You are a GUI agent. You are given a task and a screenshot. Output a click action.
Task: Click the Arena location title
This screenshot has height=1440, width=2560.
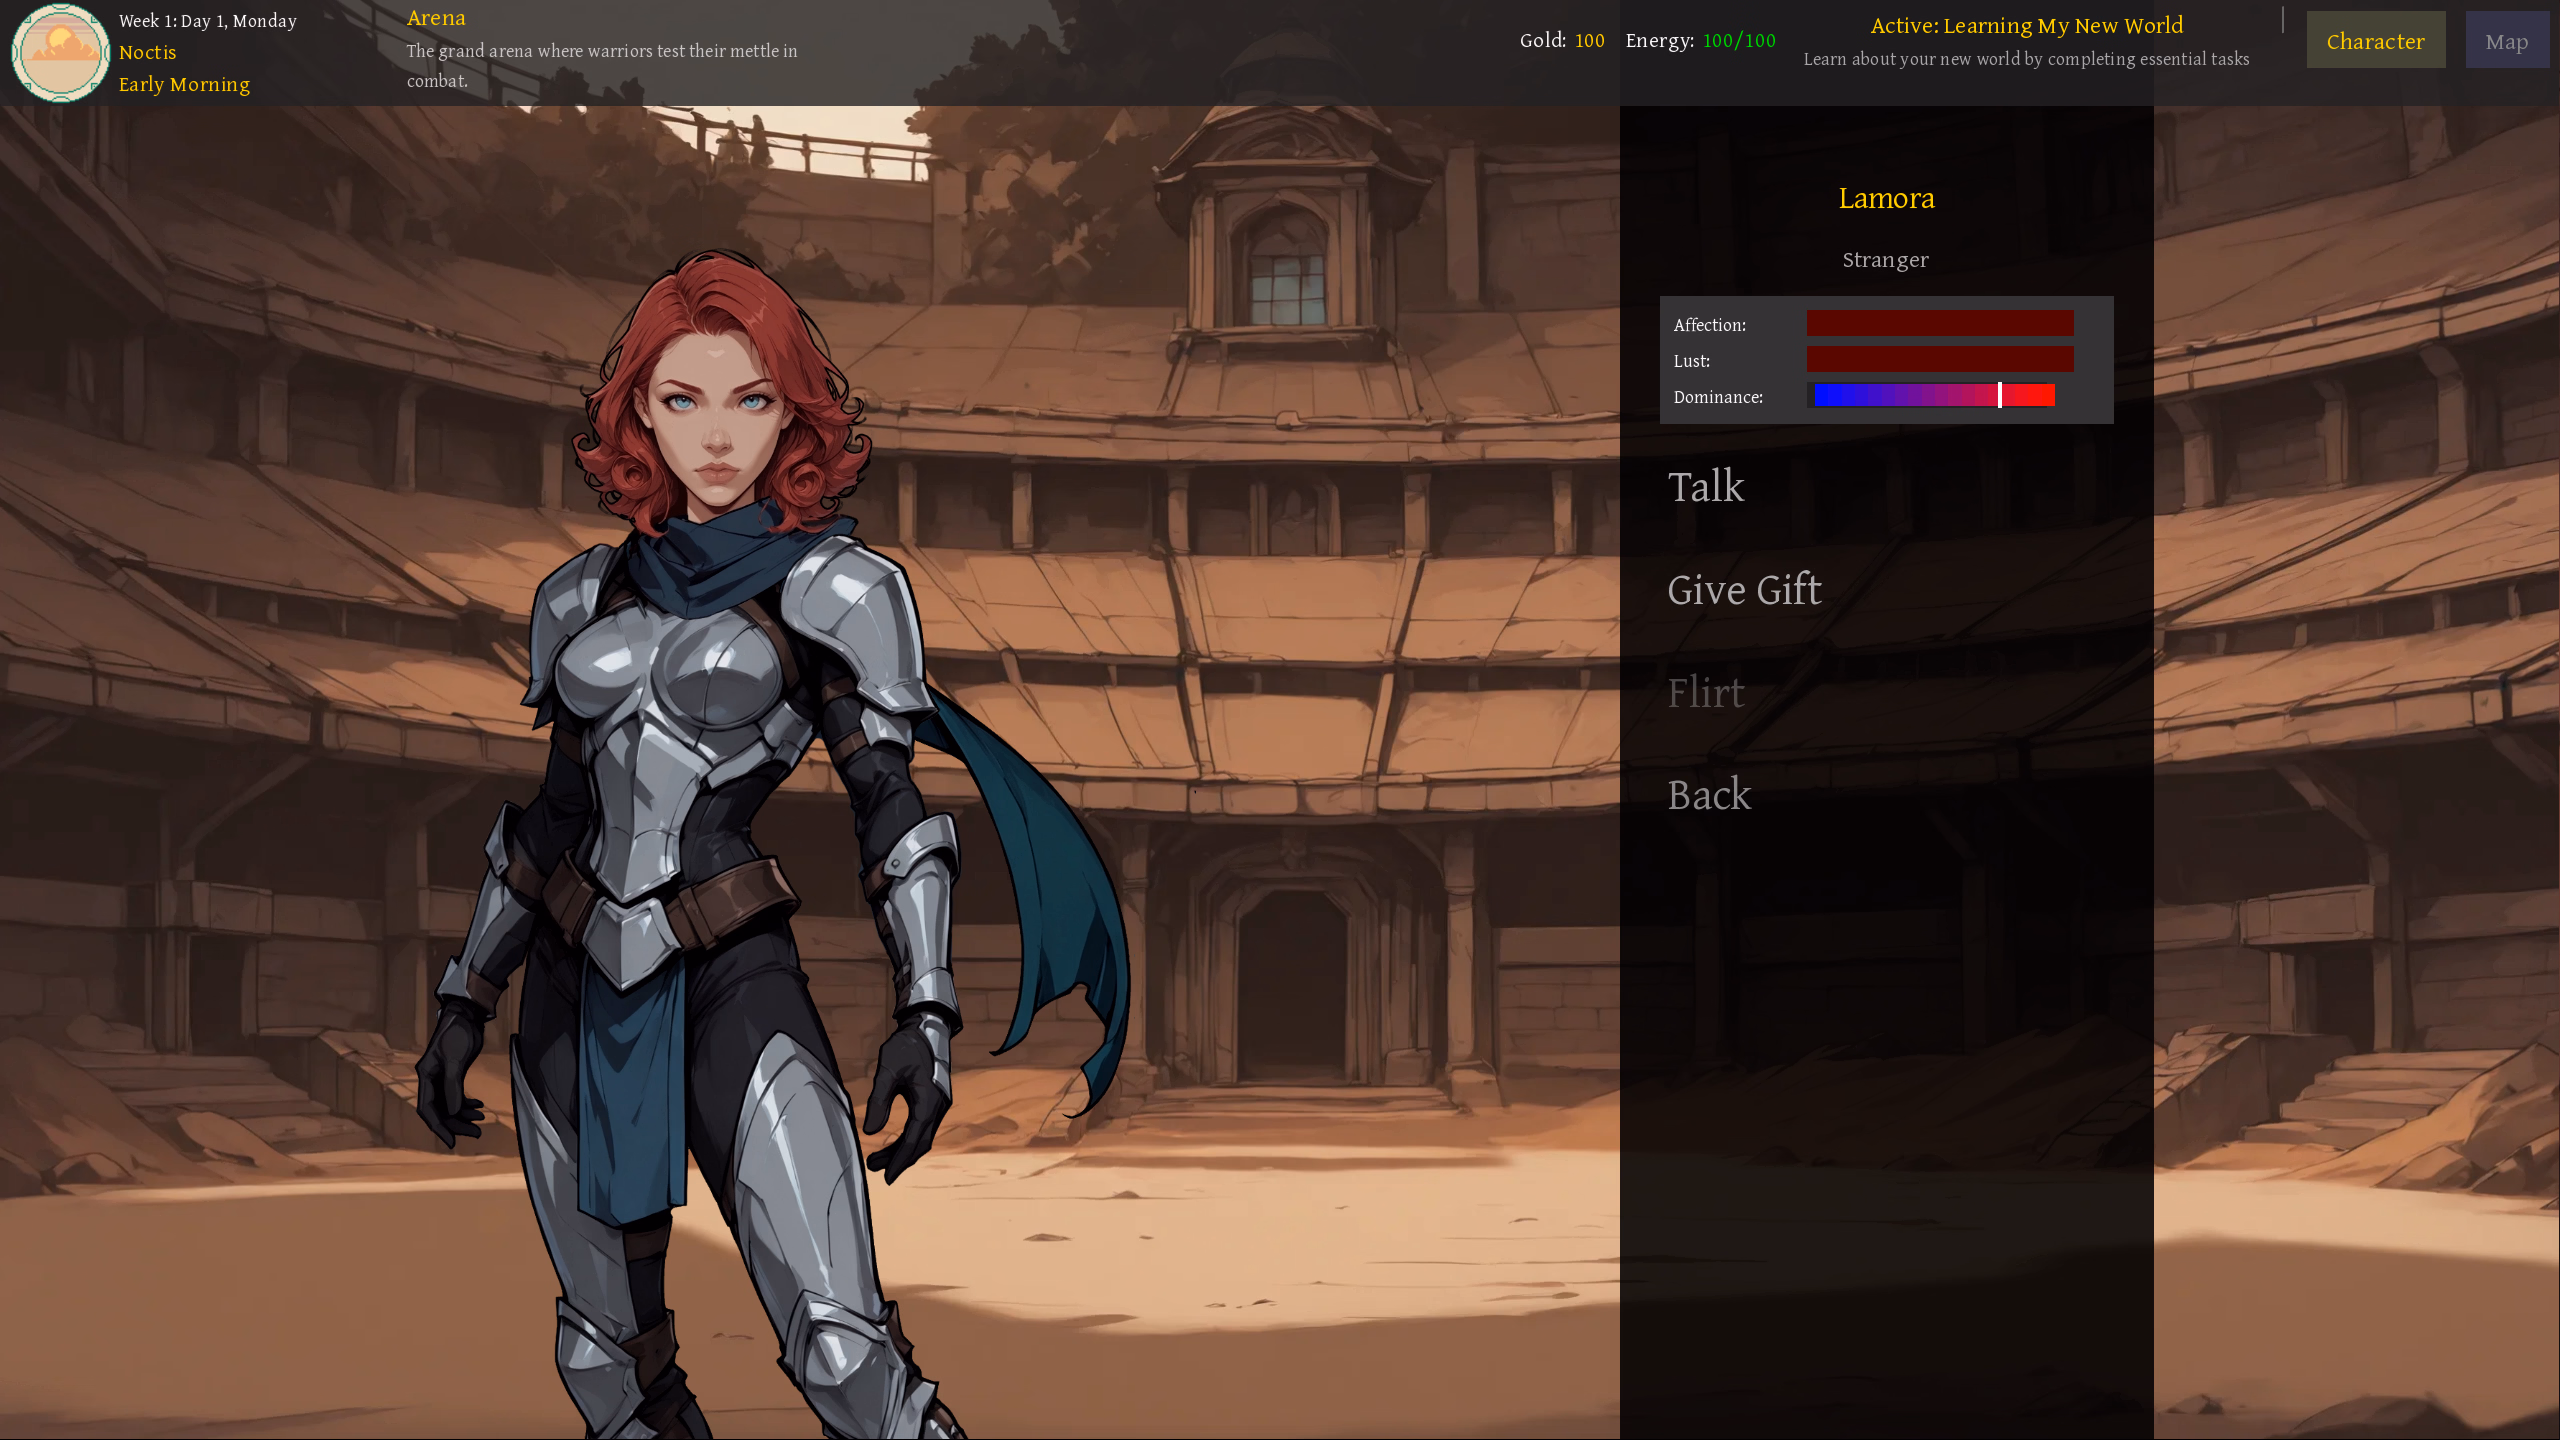(436, 18)
